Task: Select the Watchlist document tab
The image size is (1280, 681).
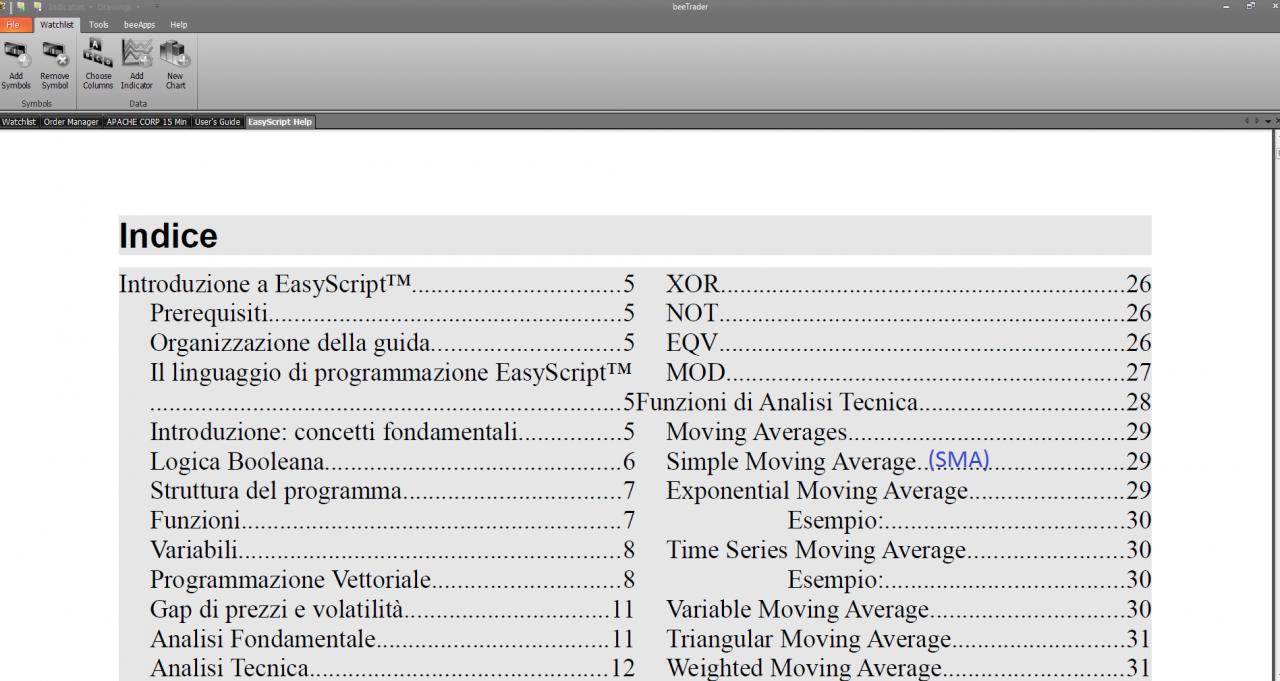Action: click(19, 122)
